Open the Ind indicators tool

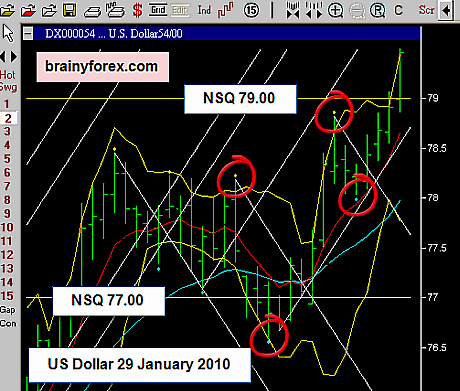tap(204, 10)
